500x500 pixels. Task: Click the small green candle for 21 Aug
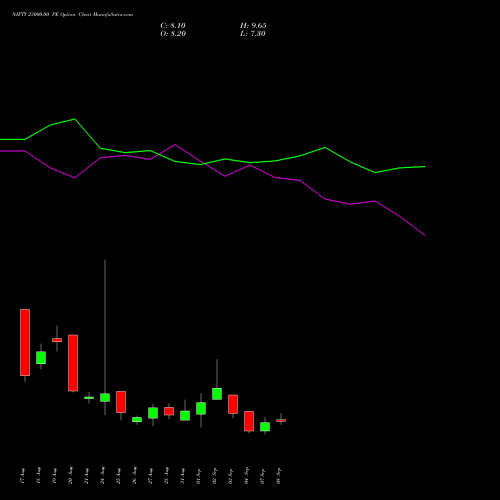click(89, 398)
